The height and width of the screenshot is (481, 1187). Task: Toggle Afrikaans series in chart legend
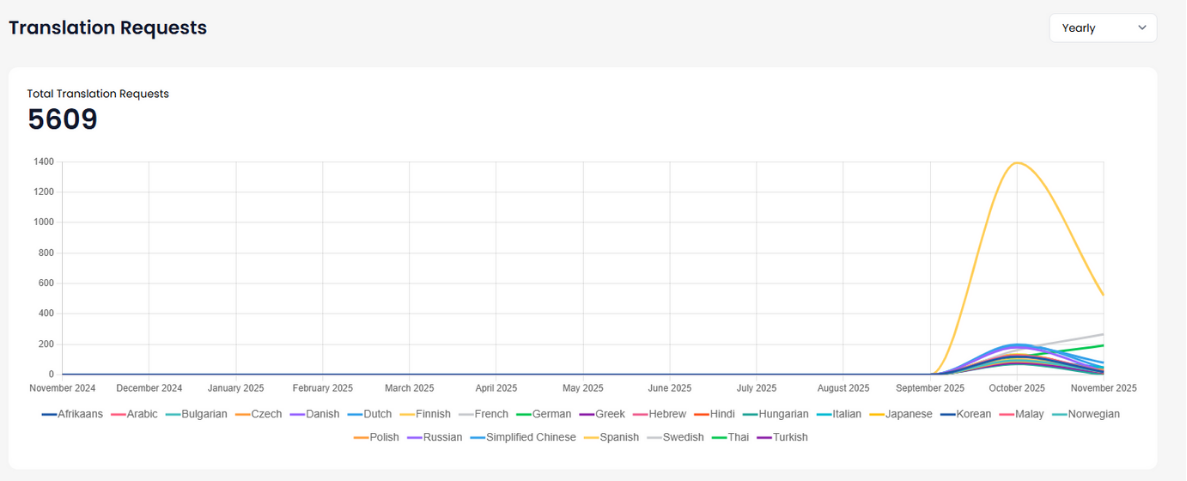pyautogui.click(x=72, y=414)
